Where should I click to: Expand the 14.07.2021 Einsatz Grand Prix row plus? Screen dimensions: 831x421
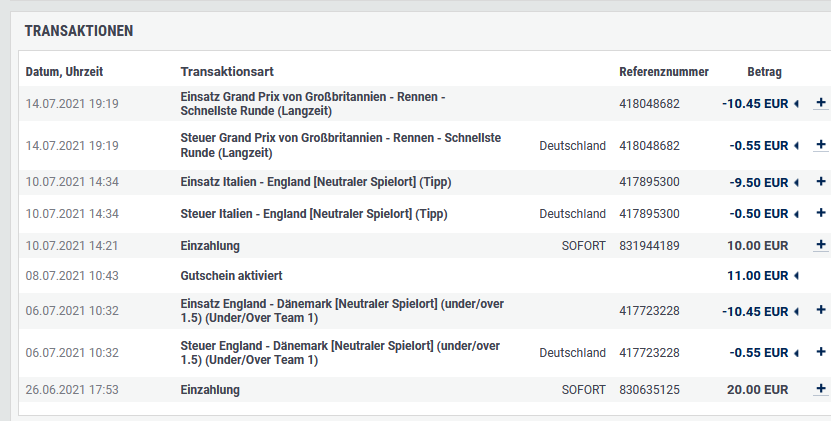click(820, 102)
